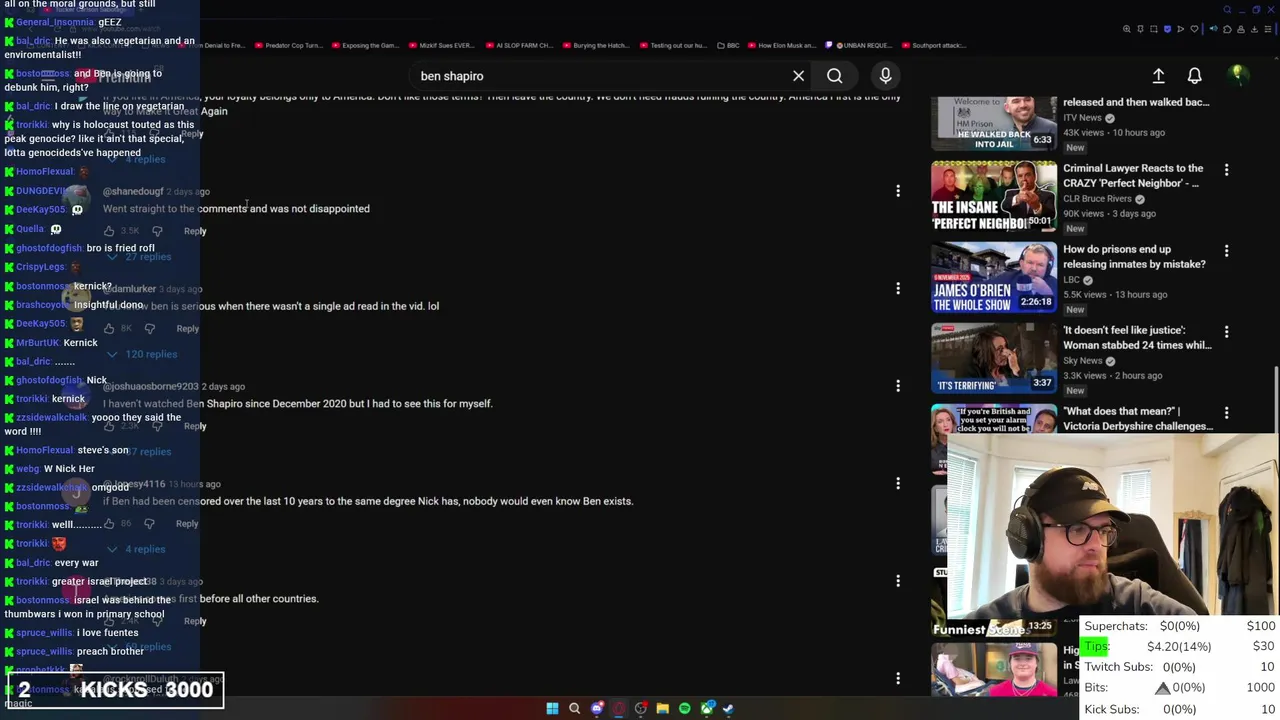
Task: Expand the 4 replies below 'censored' comment
Action: point(136,549)
